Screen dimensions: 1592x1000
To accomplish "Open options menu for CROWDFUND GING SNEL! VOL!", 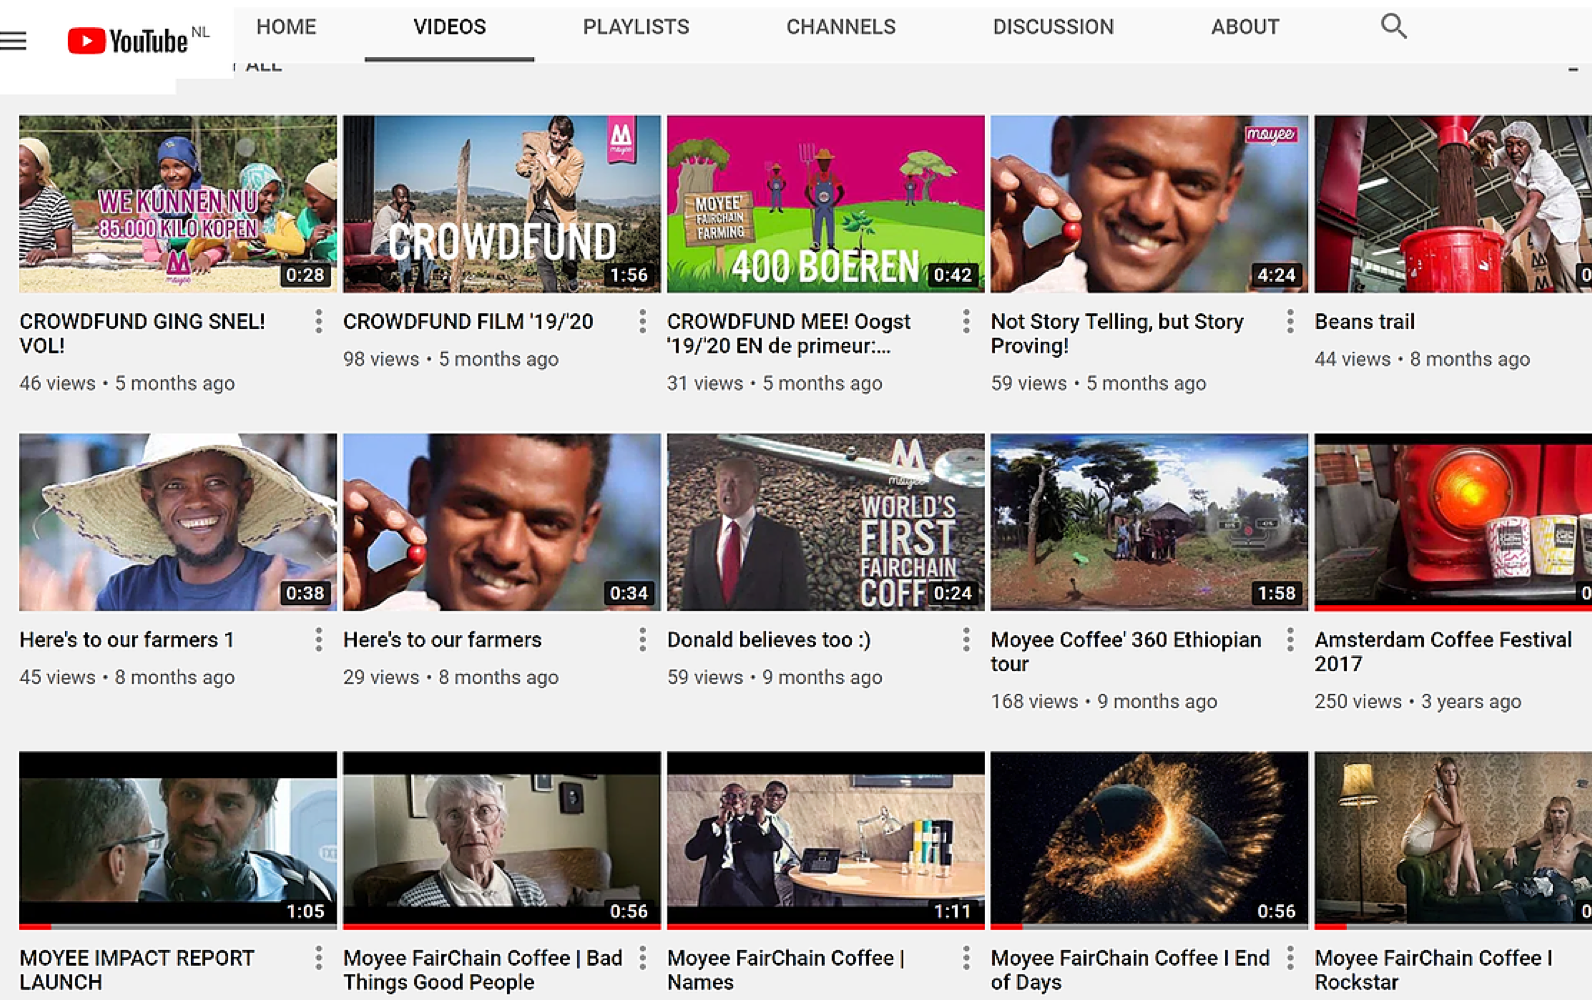I will [318, 321].
